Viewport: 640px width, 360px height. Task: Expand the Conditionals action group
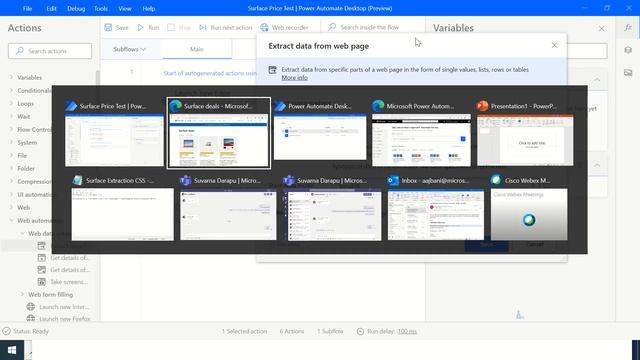click(x=11, y=90)
